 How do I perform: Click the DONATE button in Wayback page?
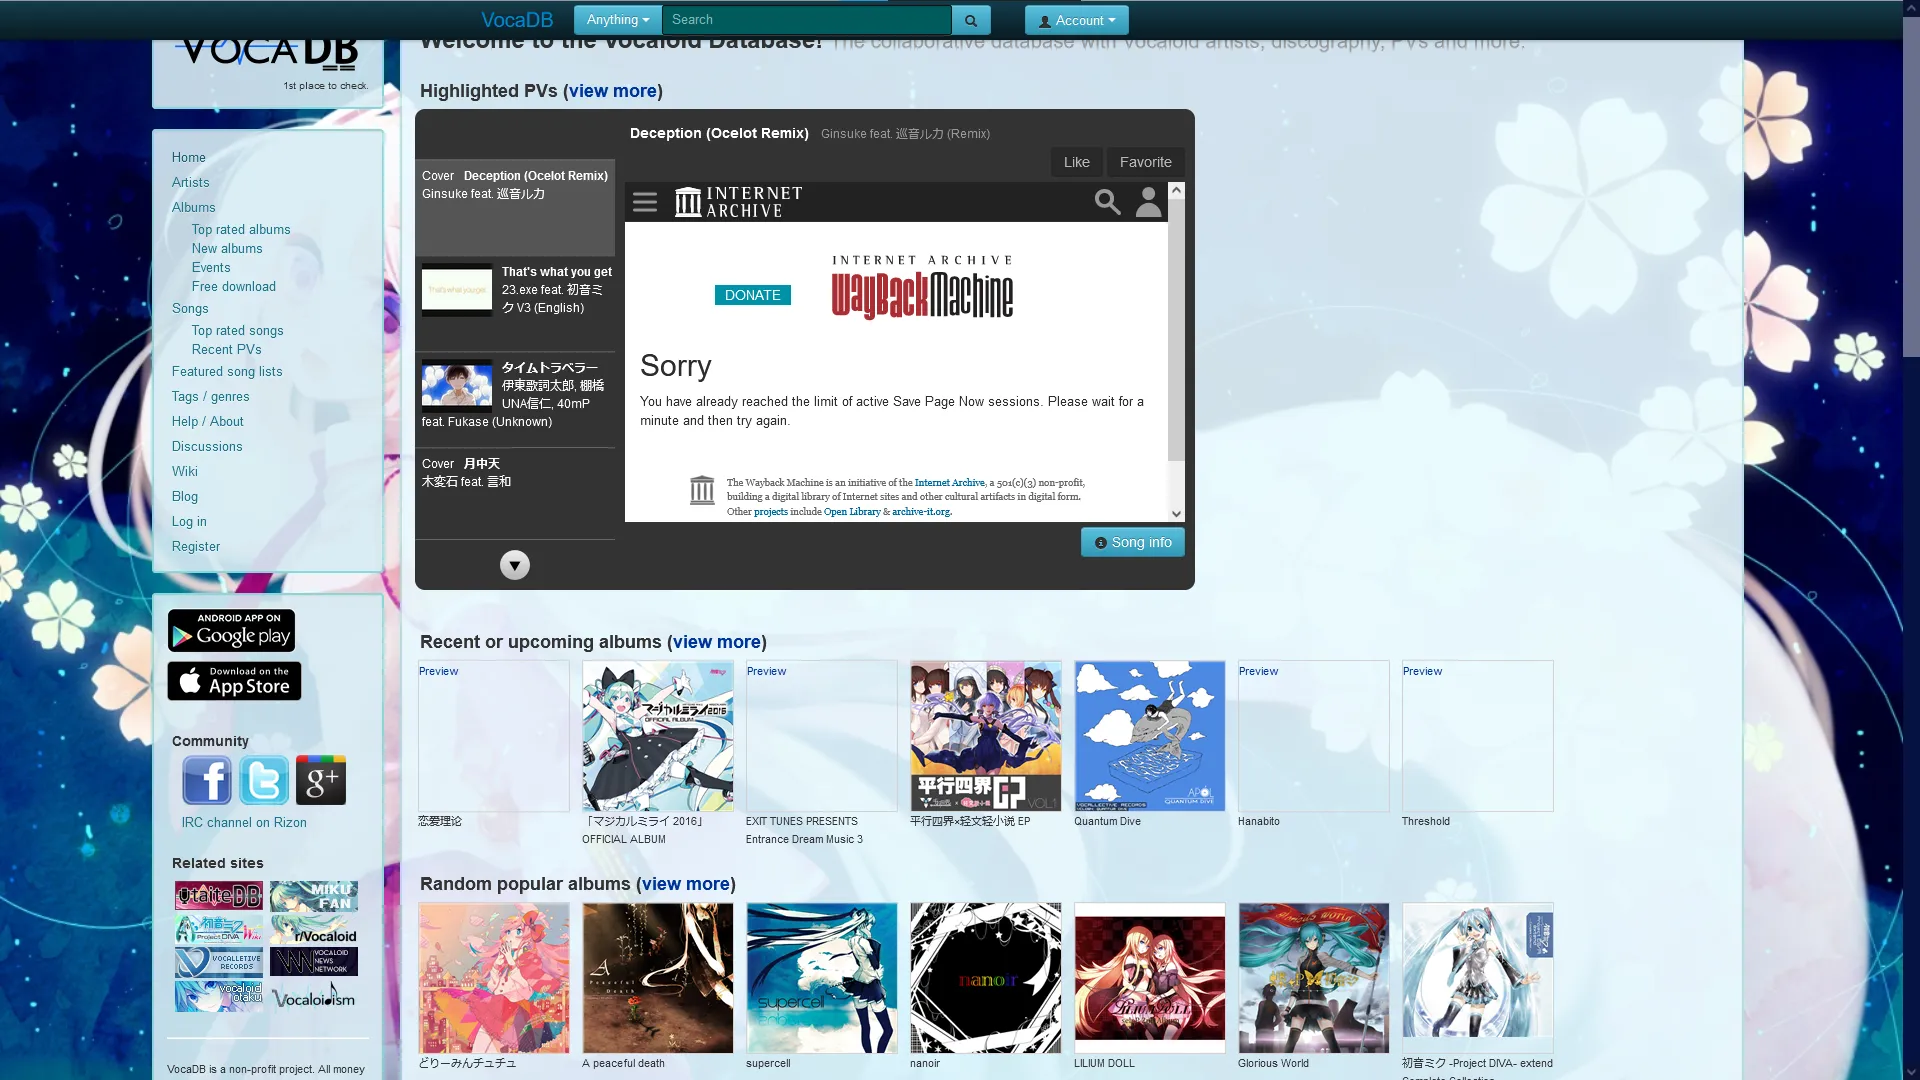pos(752,295)
